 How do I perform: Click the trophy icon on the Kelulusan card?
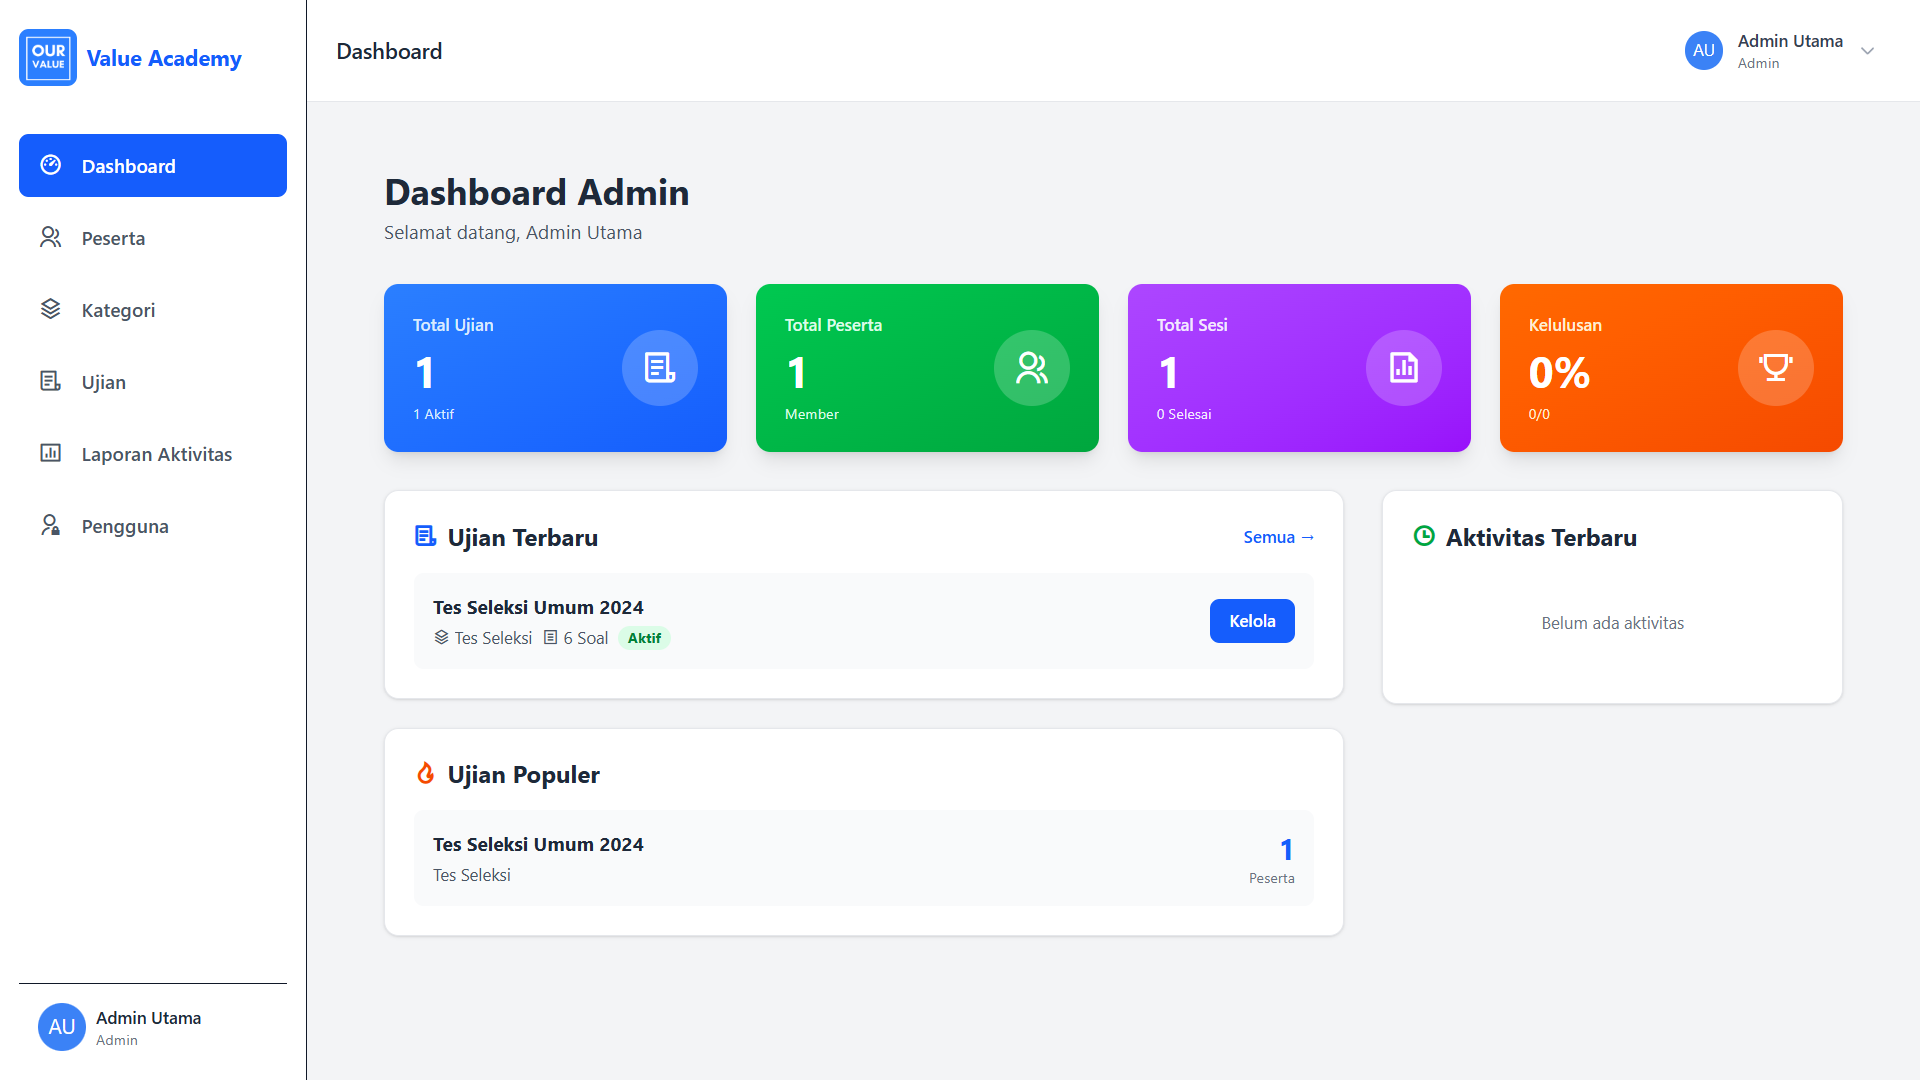click(x=1775, y=368)
